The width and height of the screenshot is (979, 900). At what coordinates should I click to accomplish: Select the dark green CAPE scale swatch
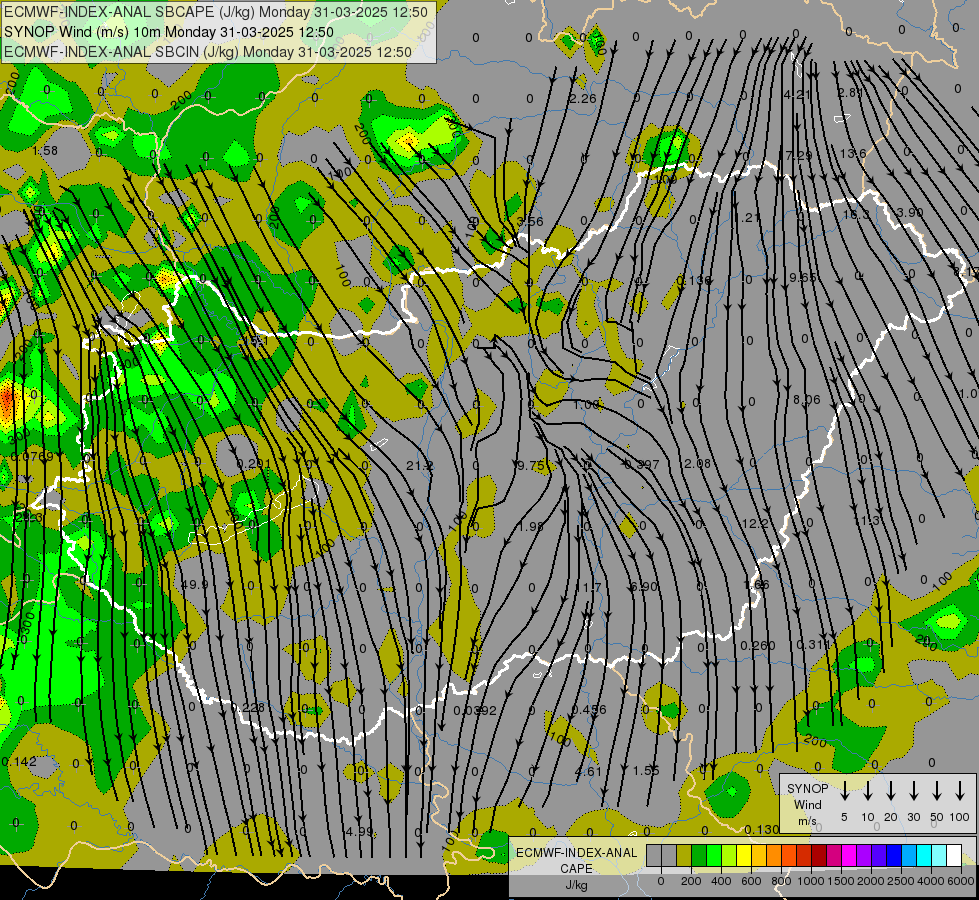coord(699,855)
